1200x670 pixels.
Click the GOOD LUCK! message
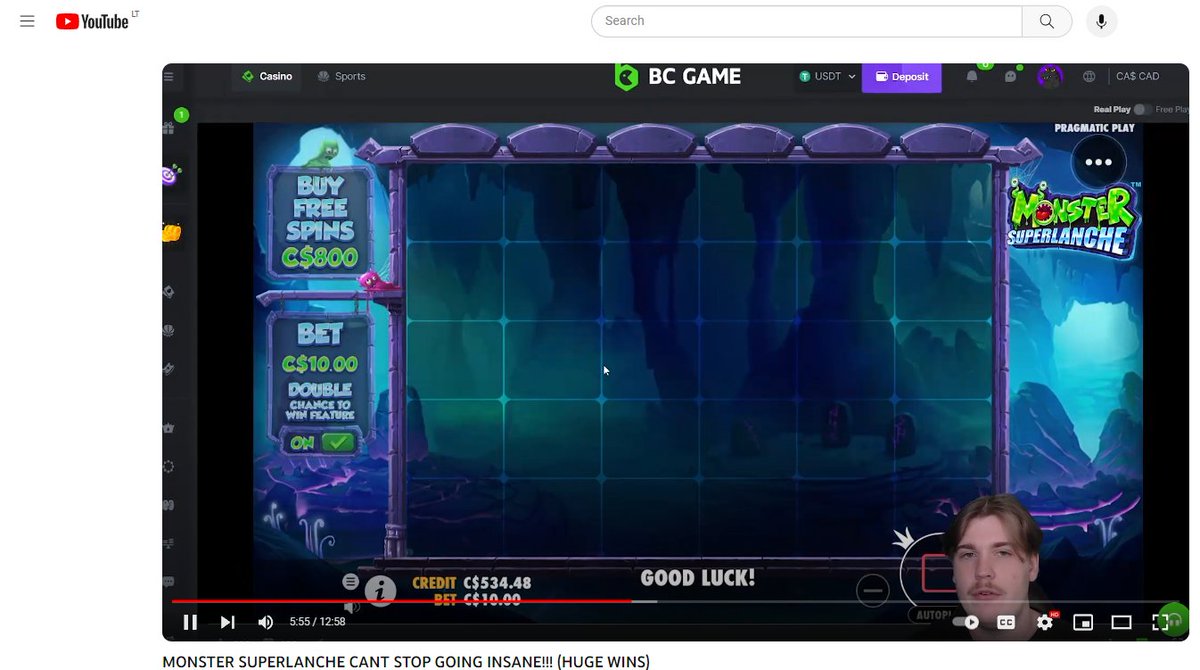click(x=698, y=578)
